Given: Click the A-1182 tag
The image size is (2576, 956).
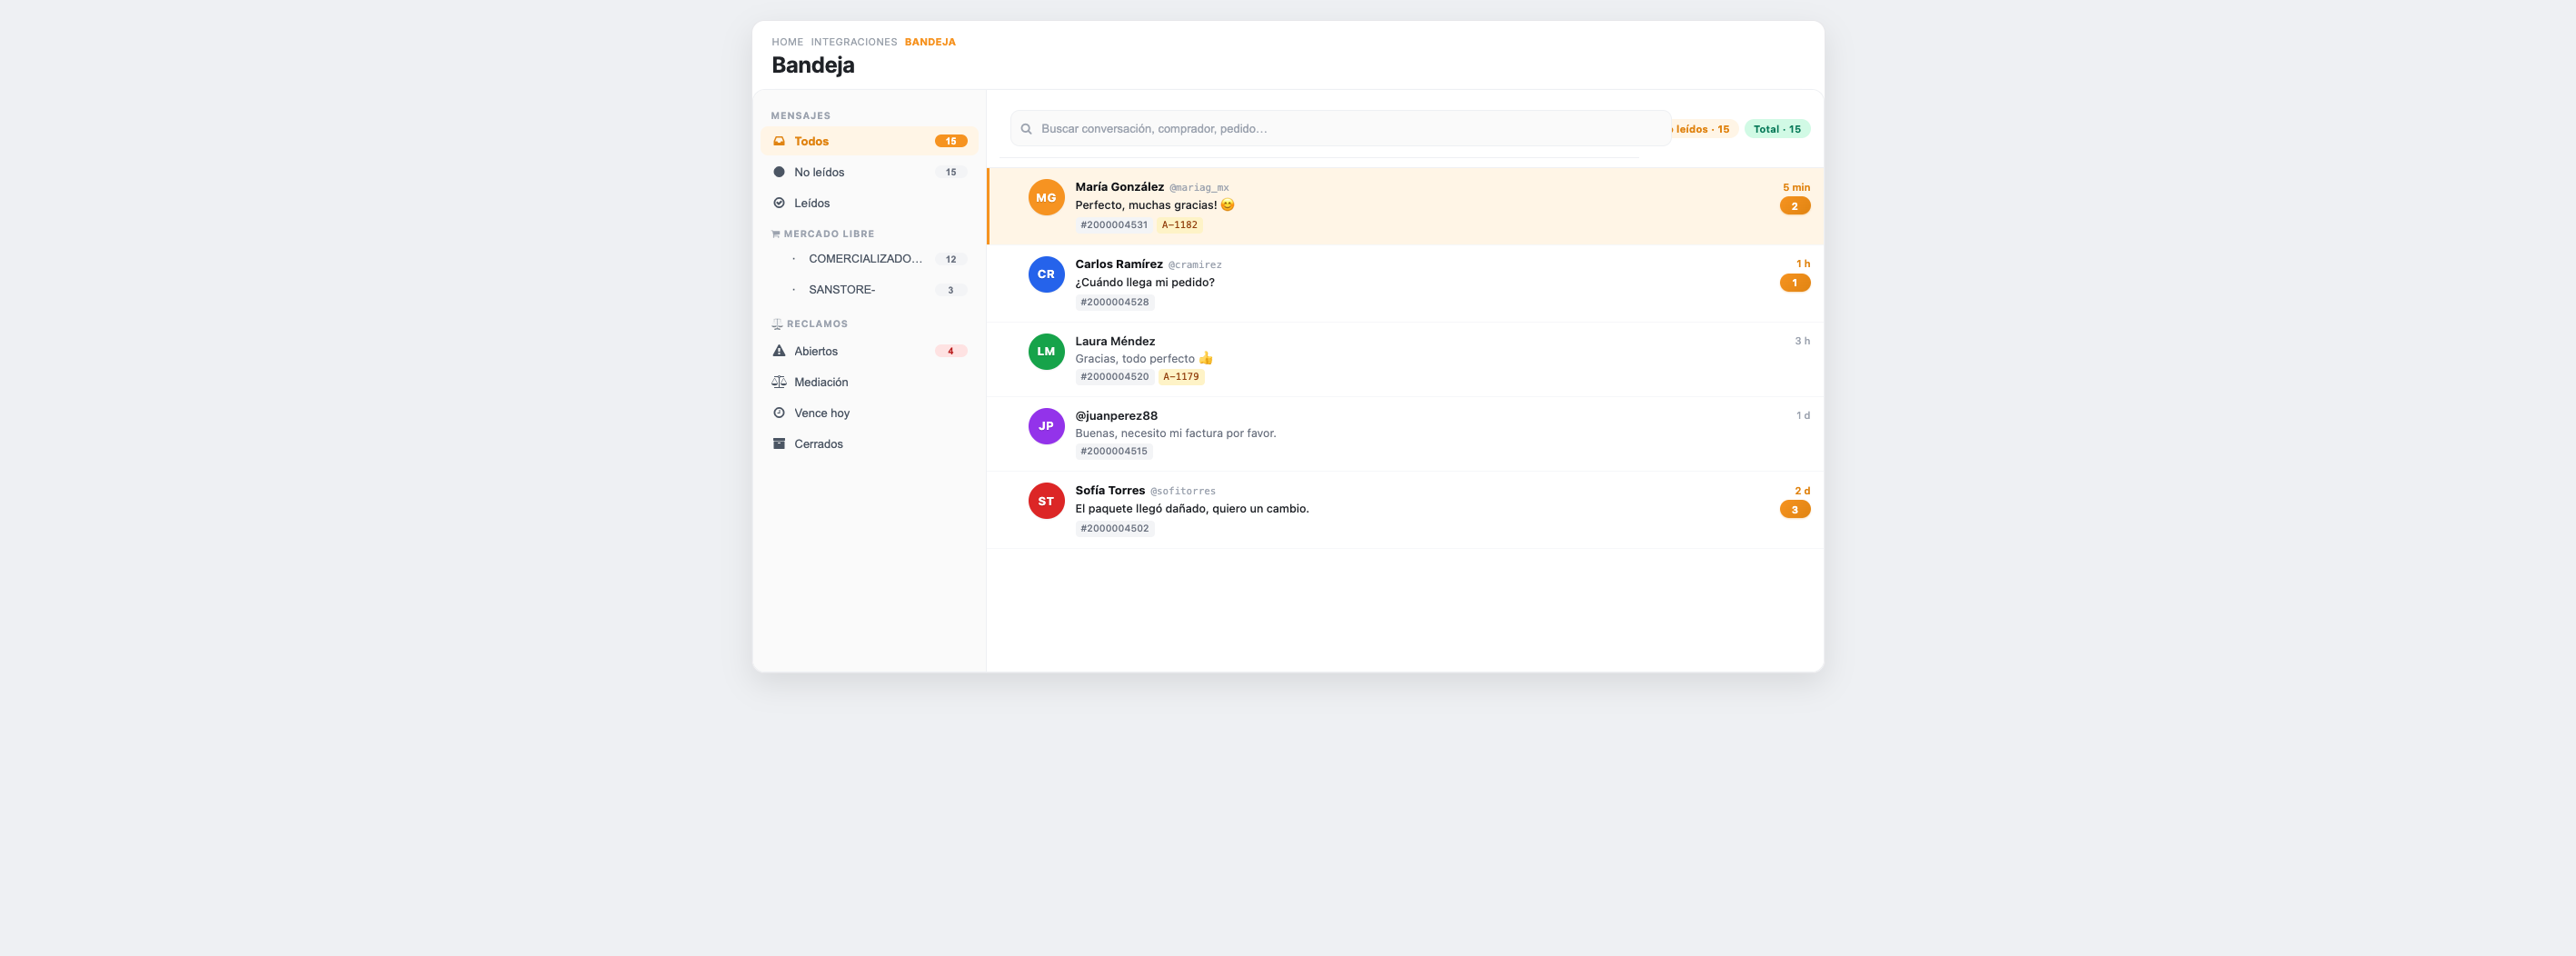Looking at the screenshot, I should pos(1180,225).
